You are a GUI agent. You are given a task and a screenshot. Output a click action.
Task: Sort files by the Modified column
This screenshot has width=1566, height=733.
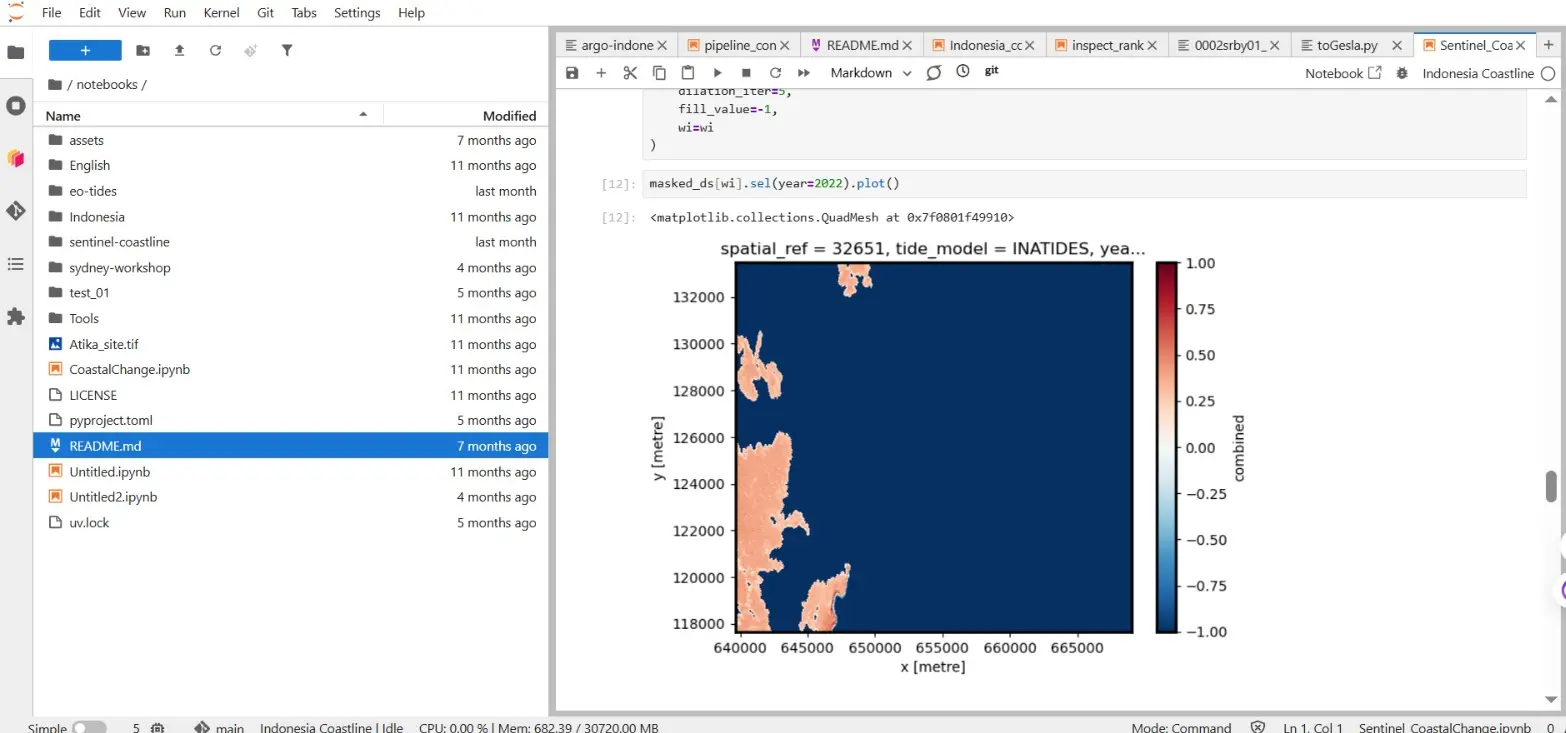[x=466, y=116]
